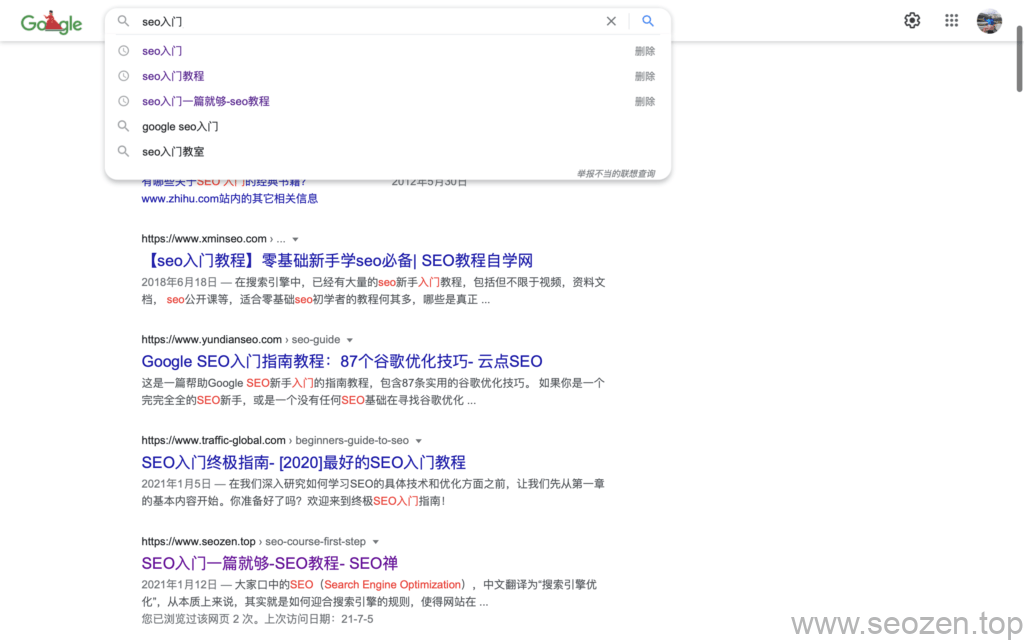Open the dropdown beside beginners-guide-to-seo breadcrumb
This screenshot has width=1024, height=640.
point(418,440)
